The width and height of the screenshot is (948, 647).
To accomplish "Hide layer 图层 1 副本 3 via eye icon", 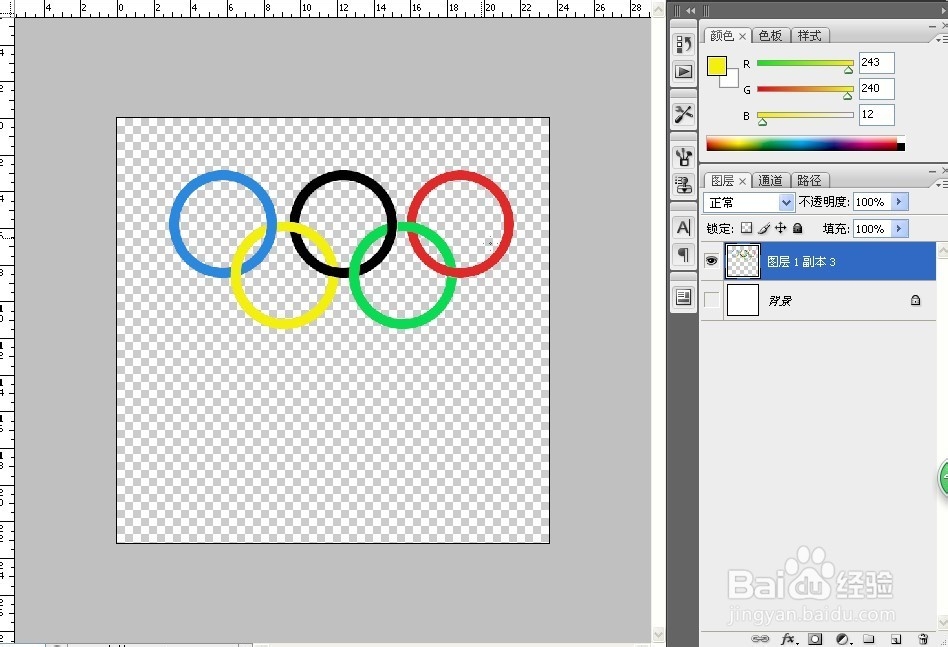I will point(712,261).
